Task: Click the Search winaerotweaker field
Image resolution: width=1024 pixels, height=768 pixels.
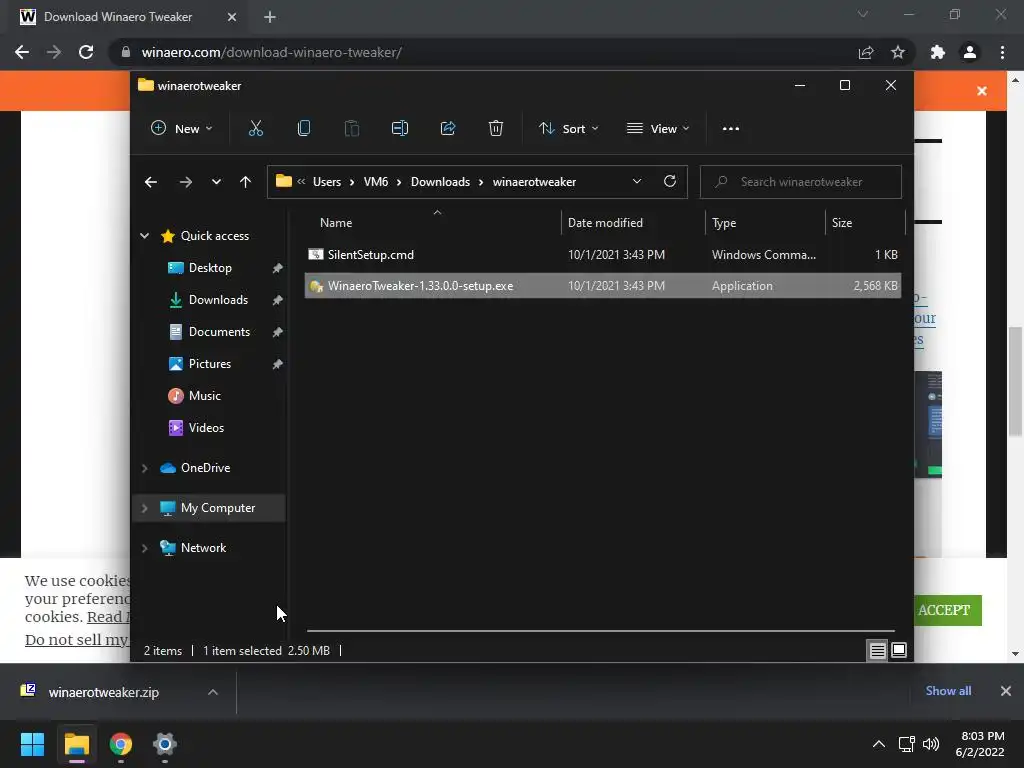Action: [x=801, y=182]
